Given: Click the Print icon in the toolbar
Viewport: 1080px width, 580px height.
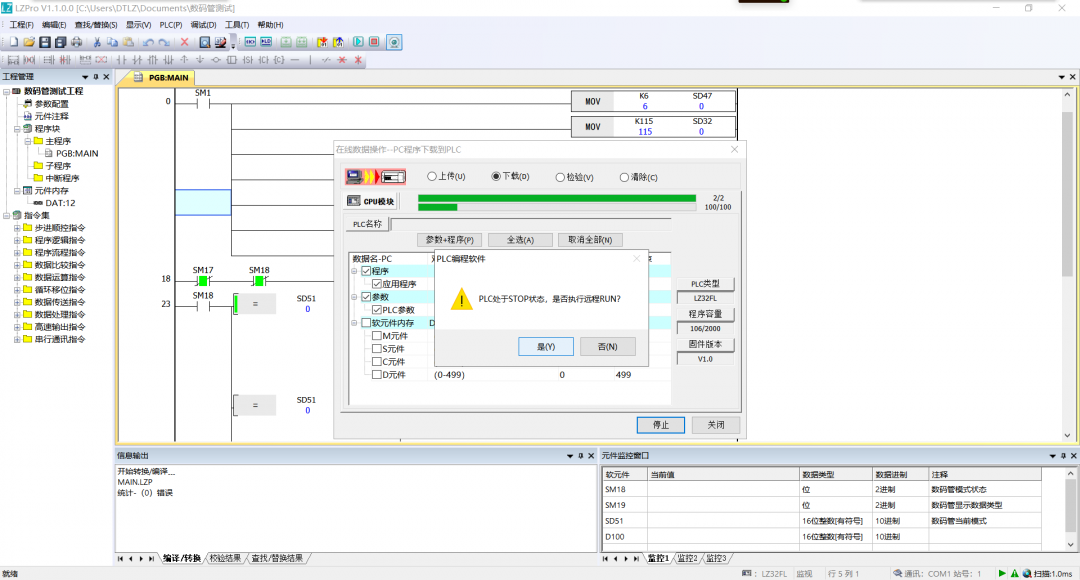Looking at the screenshot, I should coord(77,42).
